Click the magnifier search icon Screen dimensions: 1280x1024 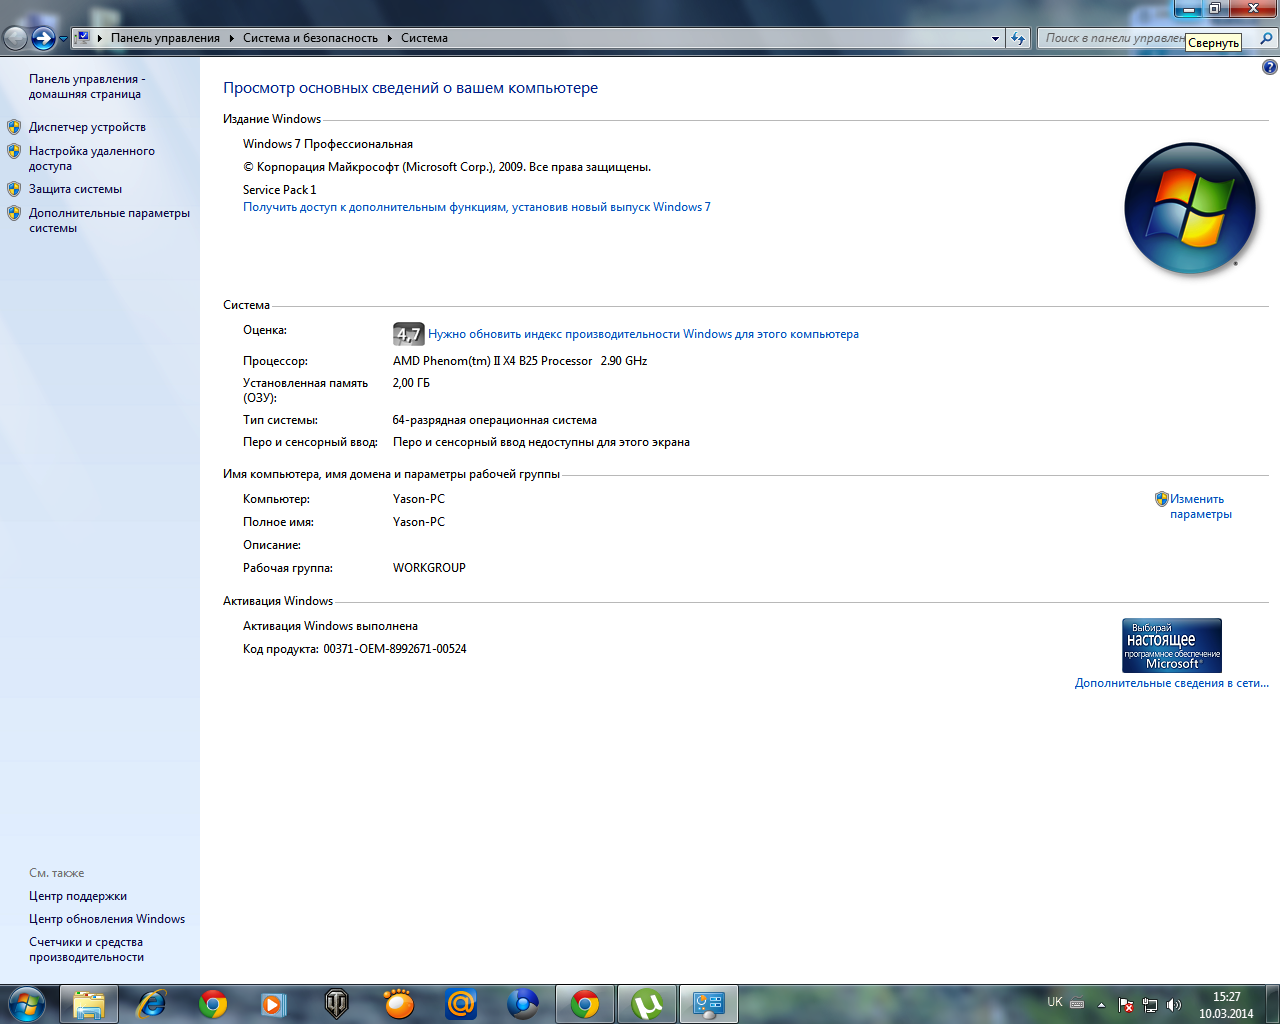pos(1267,38)
